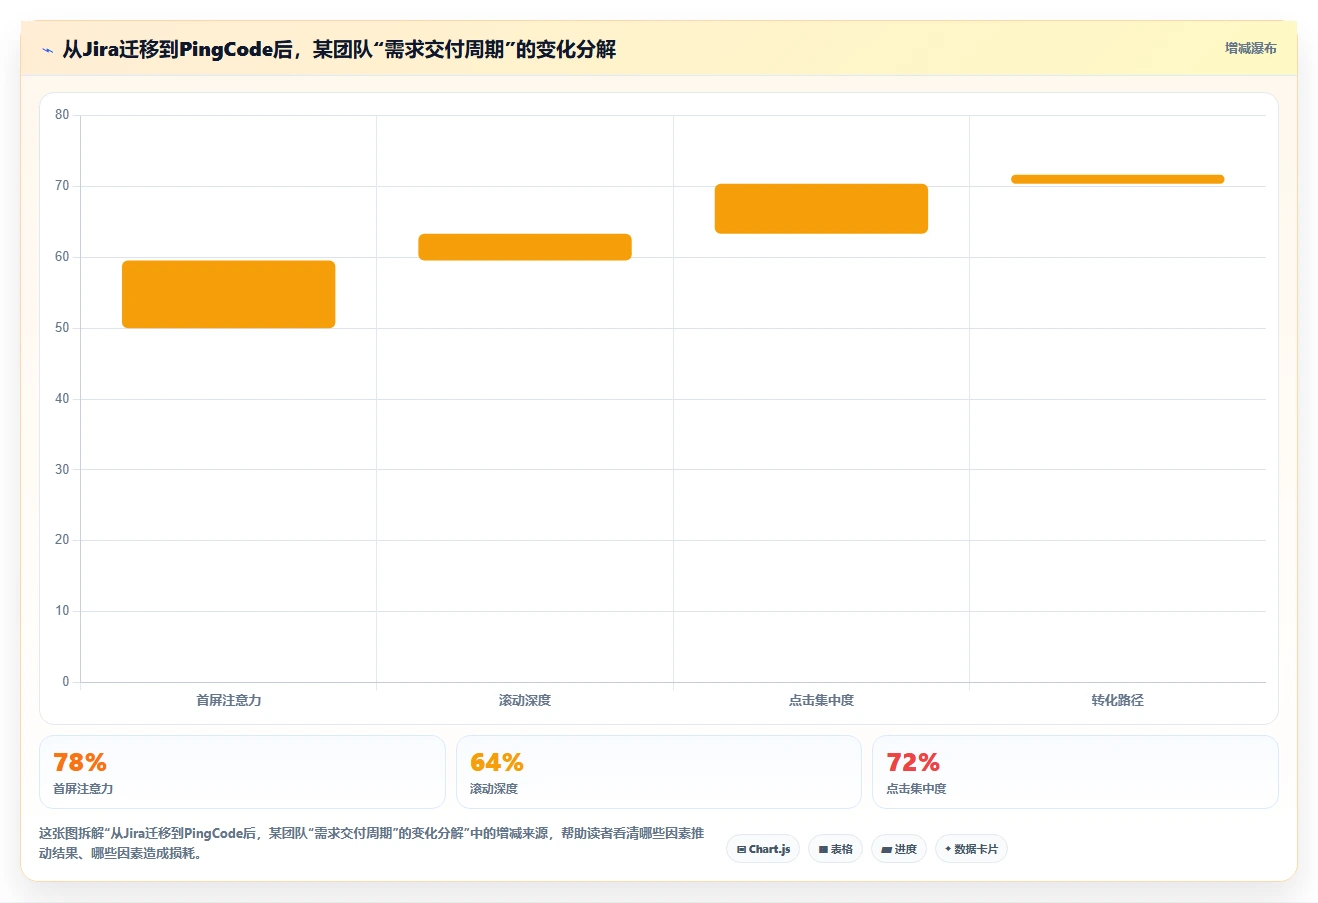1318x903 pixels.
Task: Click the chart title mentioning Jira and PingCode
Action: 339,49
